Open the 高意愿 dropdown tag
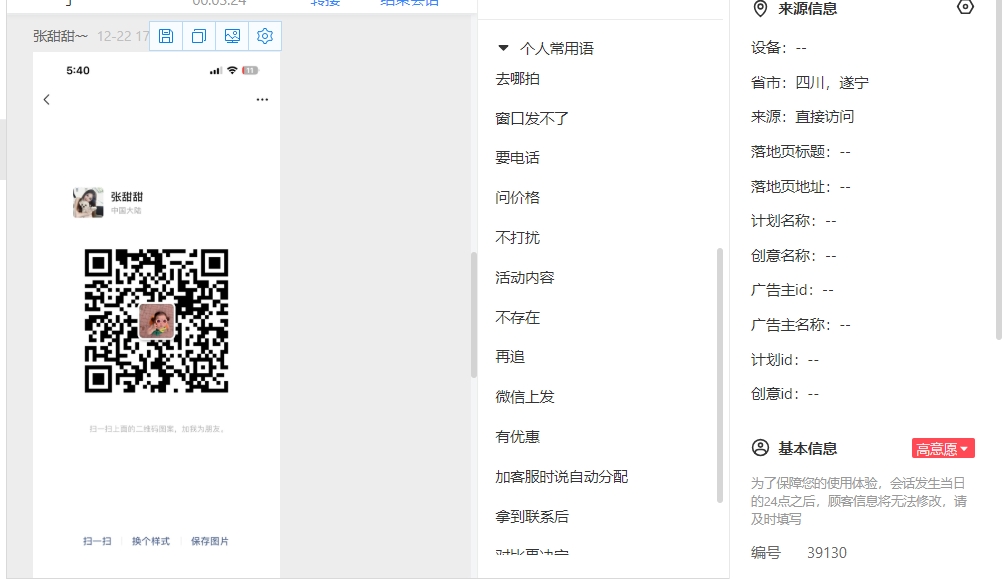Image resolution: width=1002 pixels, height=579 pixels. (x=943, y=449)
